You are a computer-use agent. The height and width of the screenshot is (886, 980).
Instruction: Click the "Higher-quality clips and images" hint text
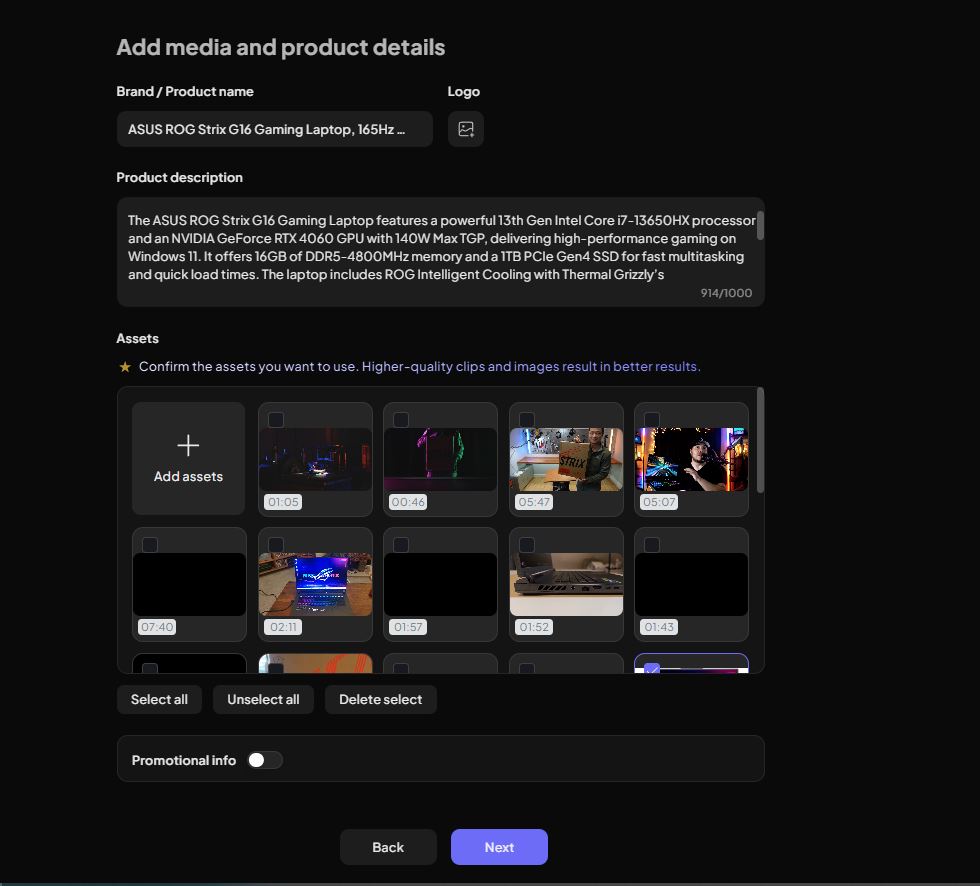tap(531, 366)
